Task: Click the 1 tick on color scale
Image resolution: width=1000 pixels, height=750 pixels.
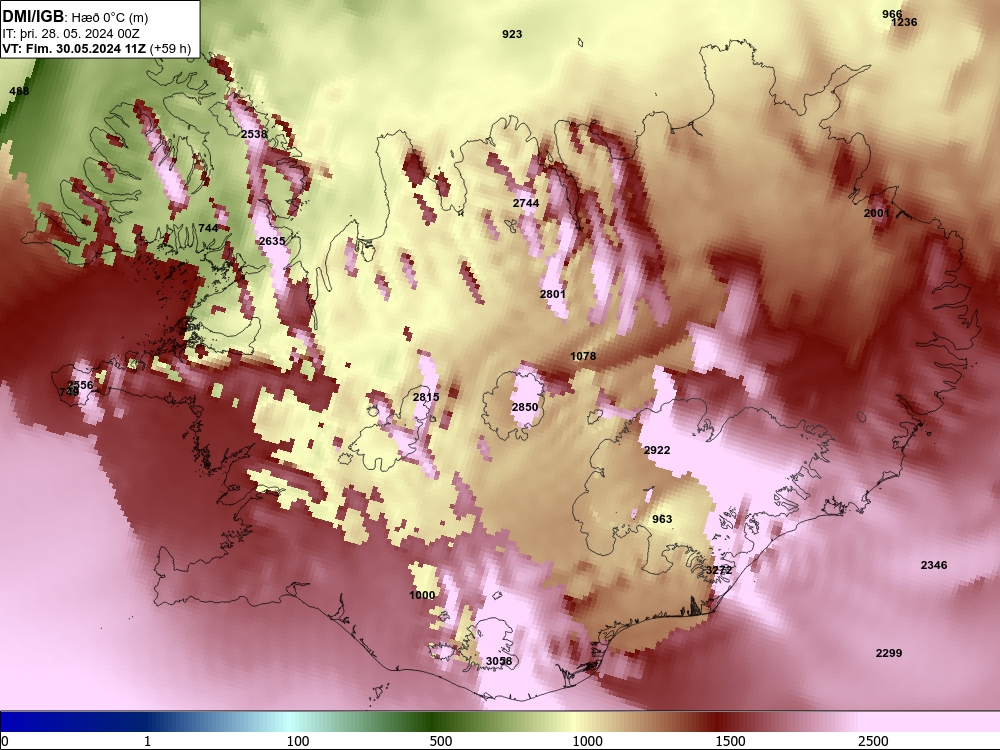Action: pyautogui.click(x=147, y=741)
